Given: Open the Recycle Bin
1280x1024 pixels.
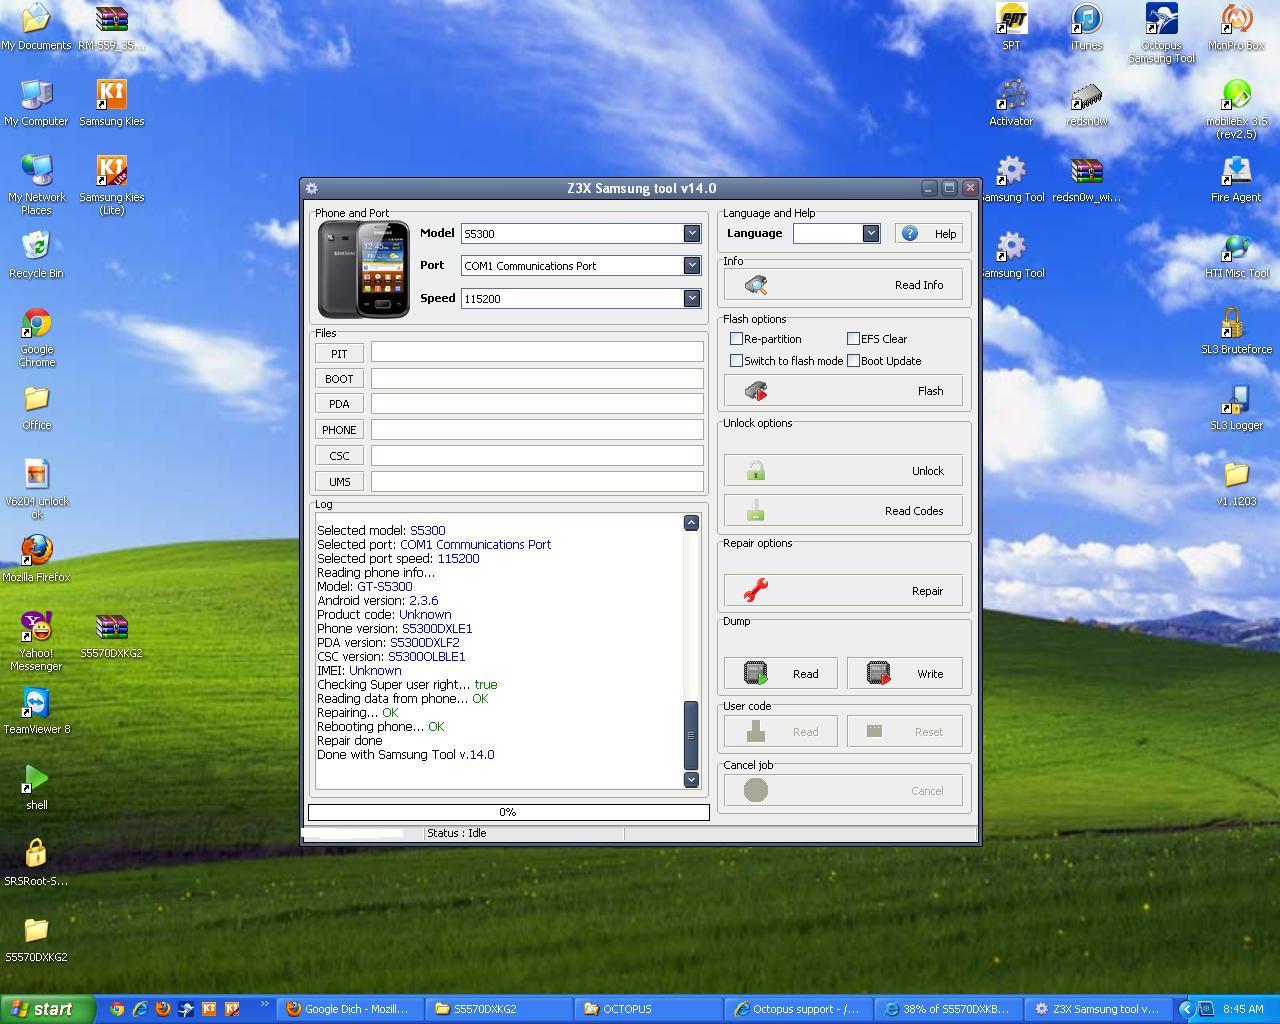Looking at the screenshot, I should click(37, 254).
